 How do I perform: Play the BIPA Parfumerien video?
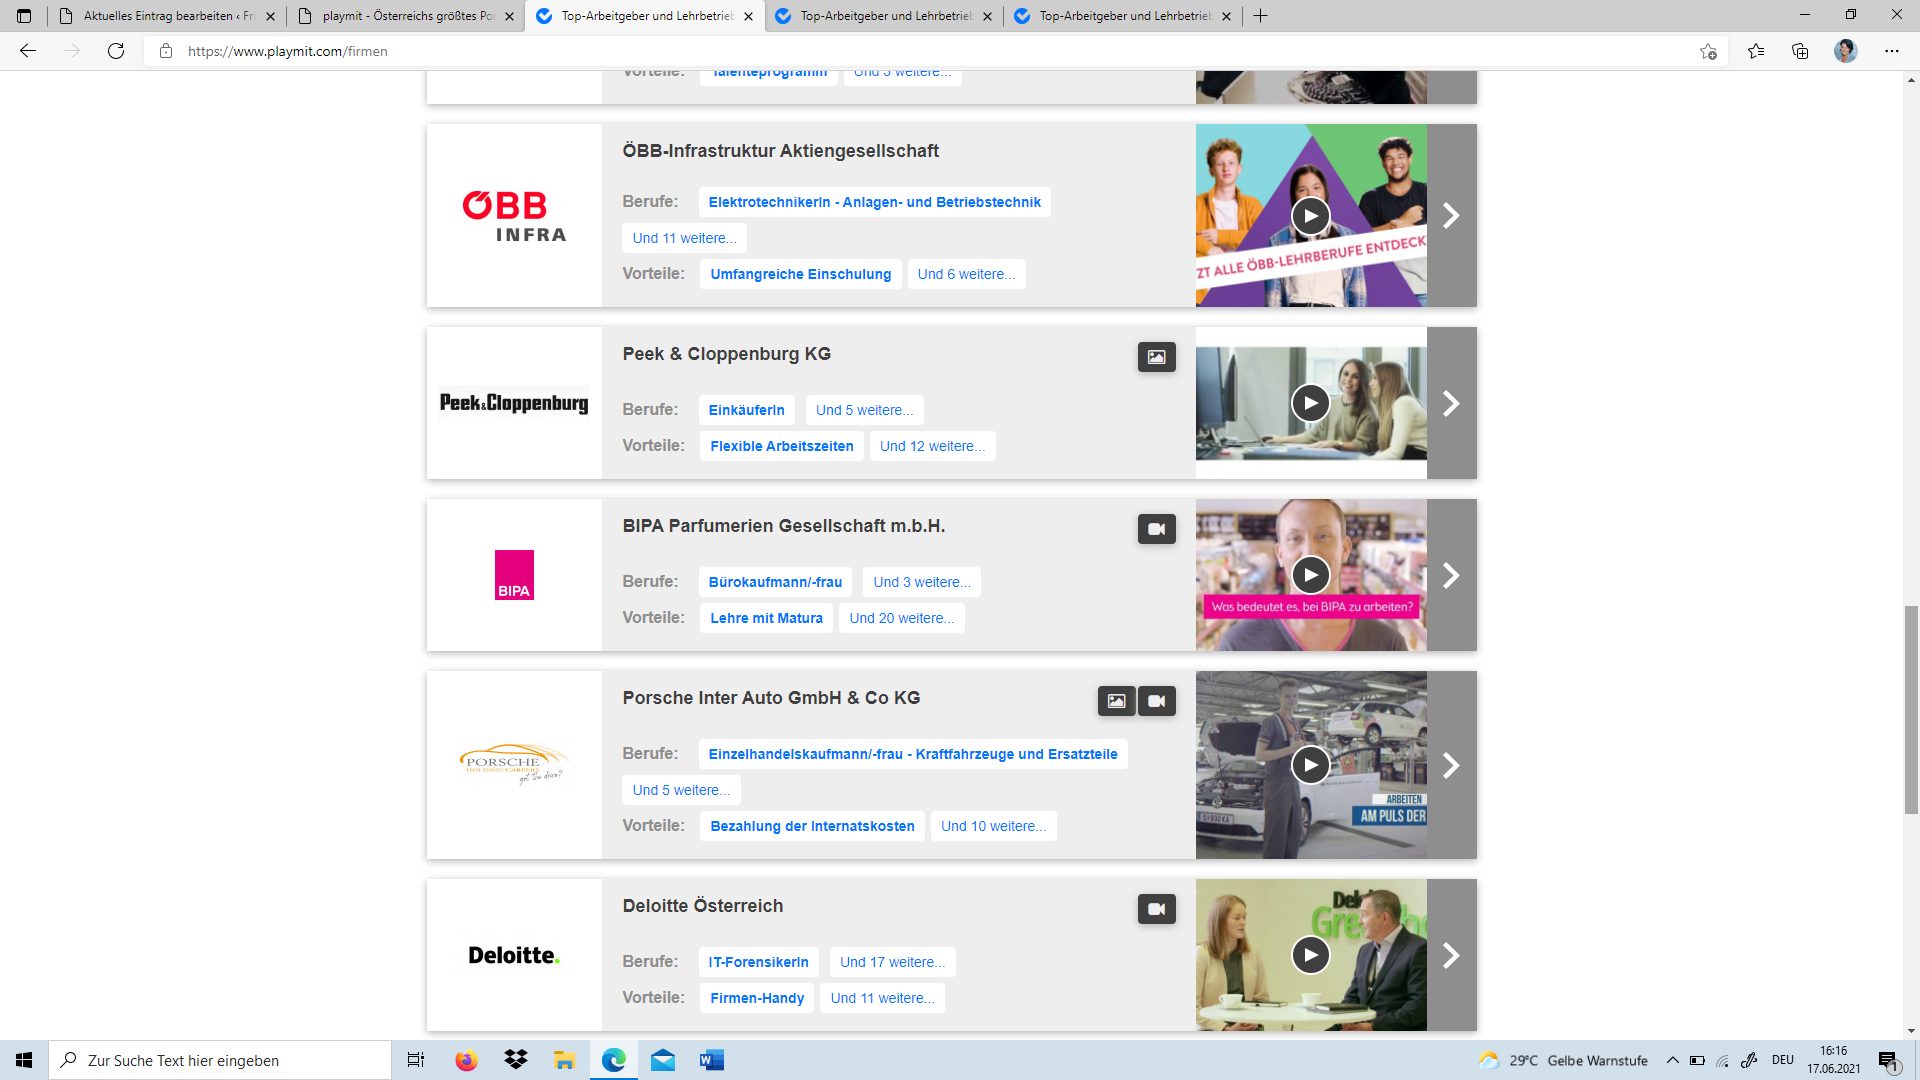coord(1310,575)
